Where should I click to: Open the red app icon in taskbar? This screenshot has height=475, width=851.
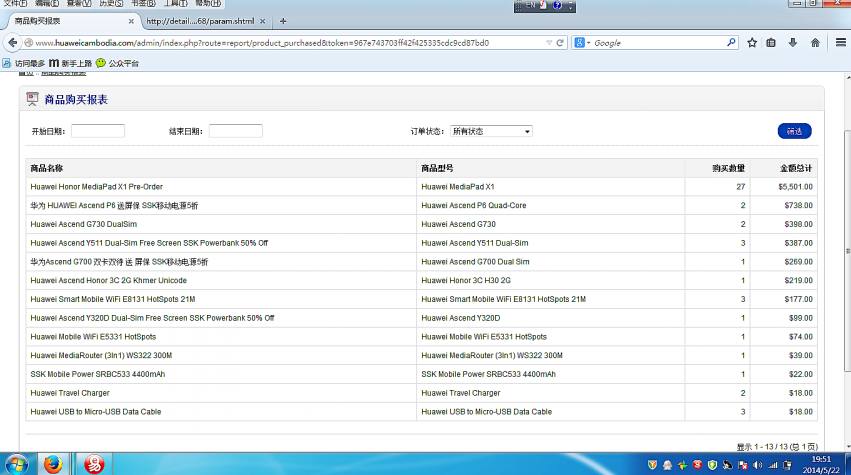click(93, 465)
